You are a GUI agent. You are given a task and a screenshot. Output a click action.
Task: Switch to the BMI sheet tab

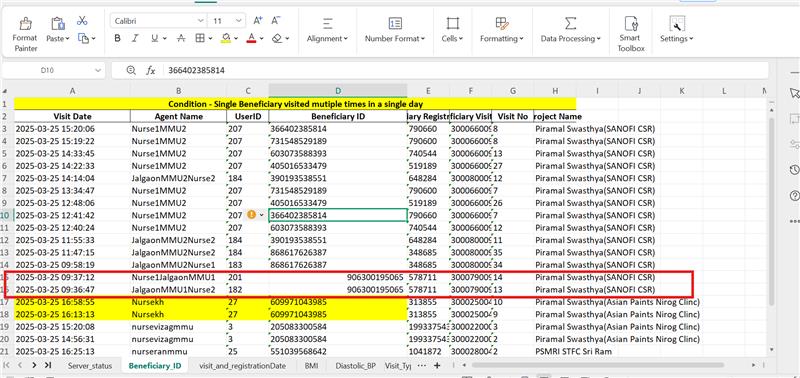(x=311, y=366)
